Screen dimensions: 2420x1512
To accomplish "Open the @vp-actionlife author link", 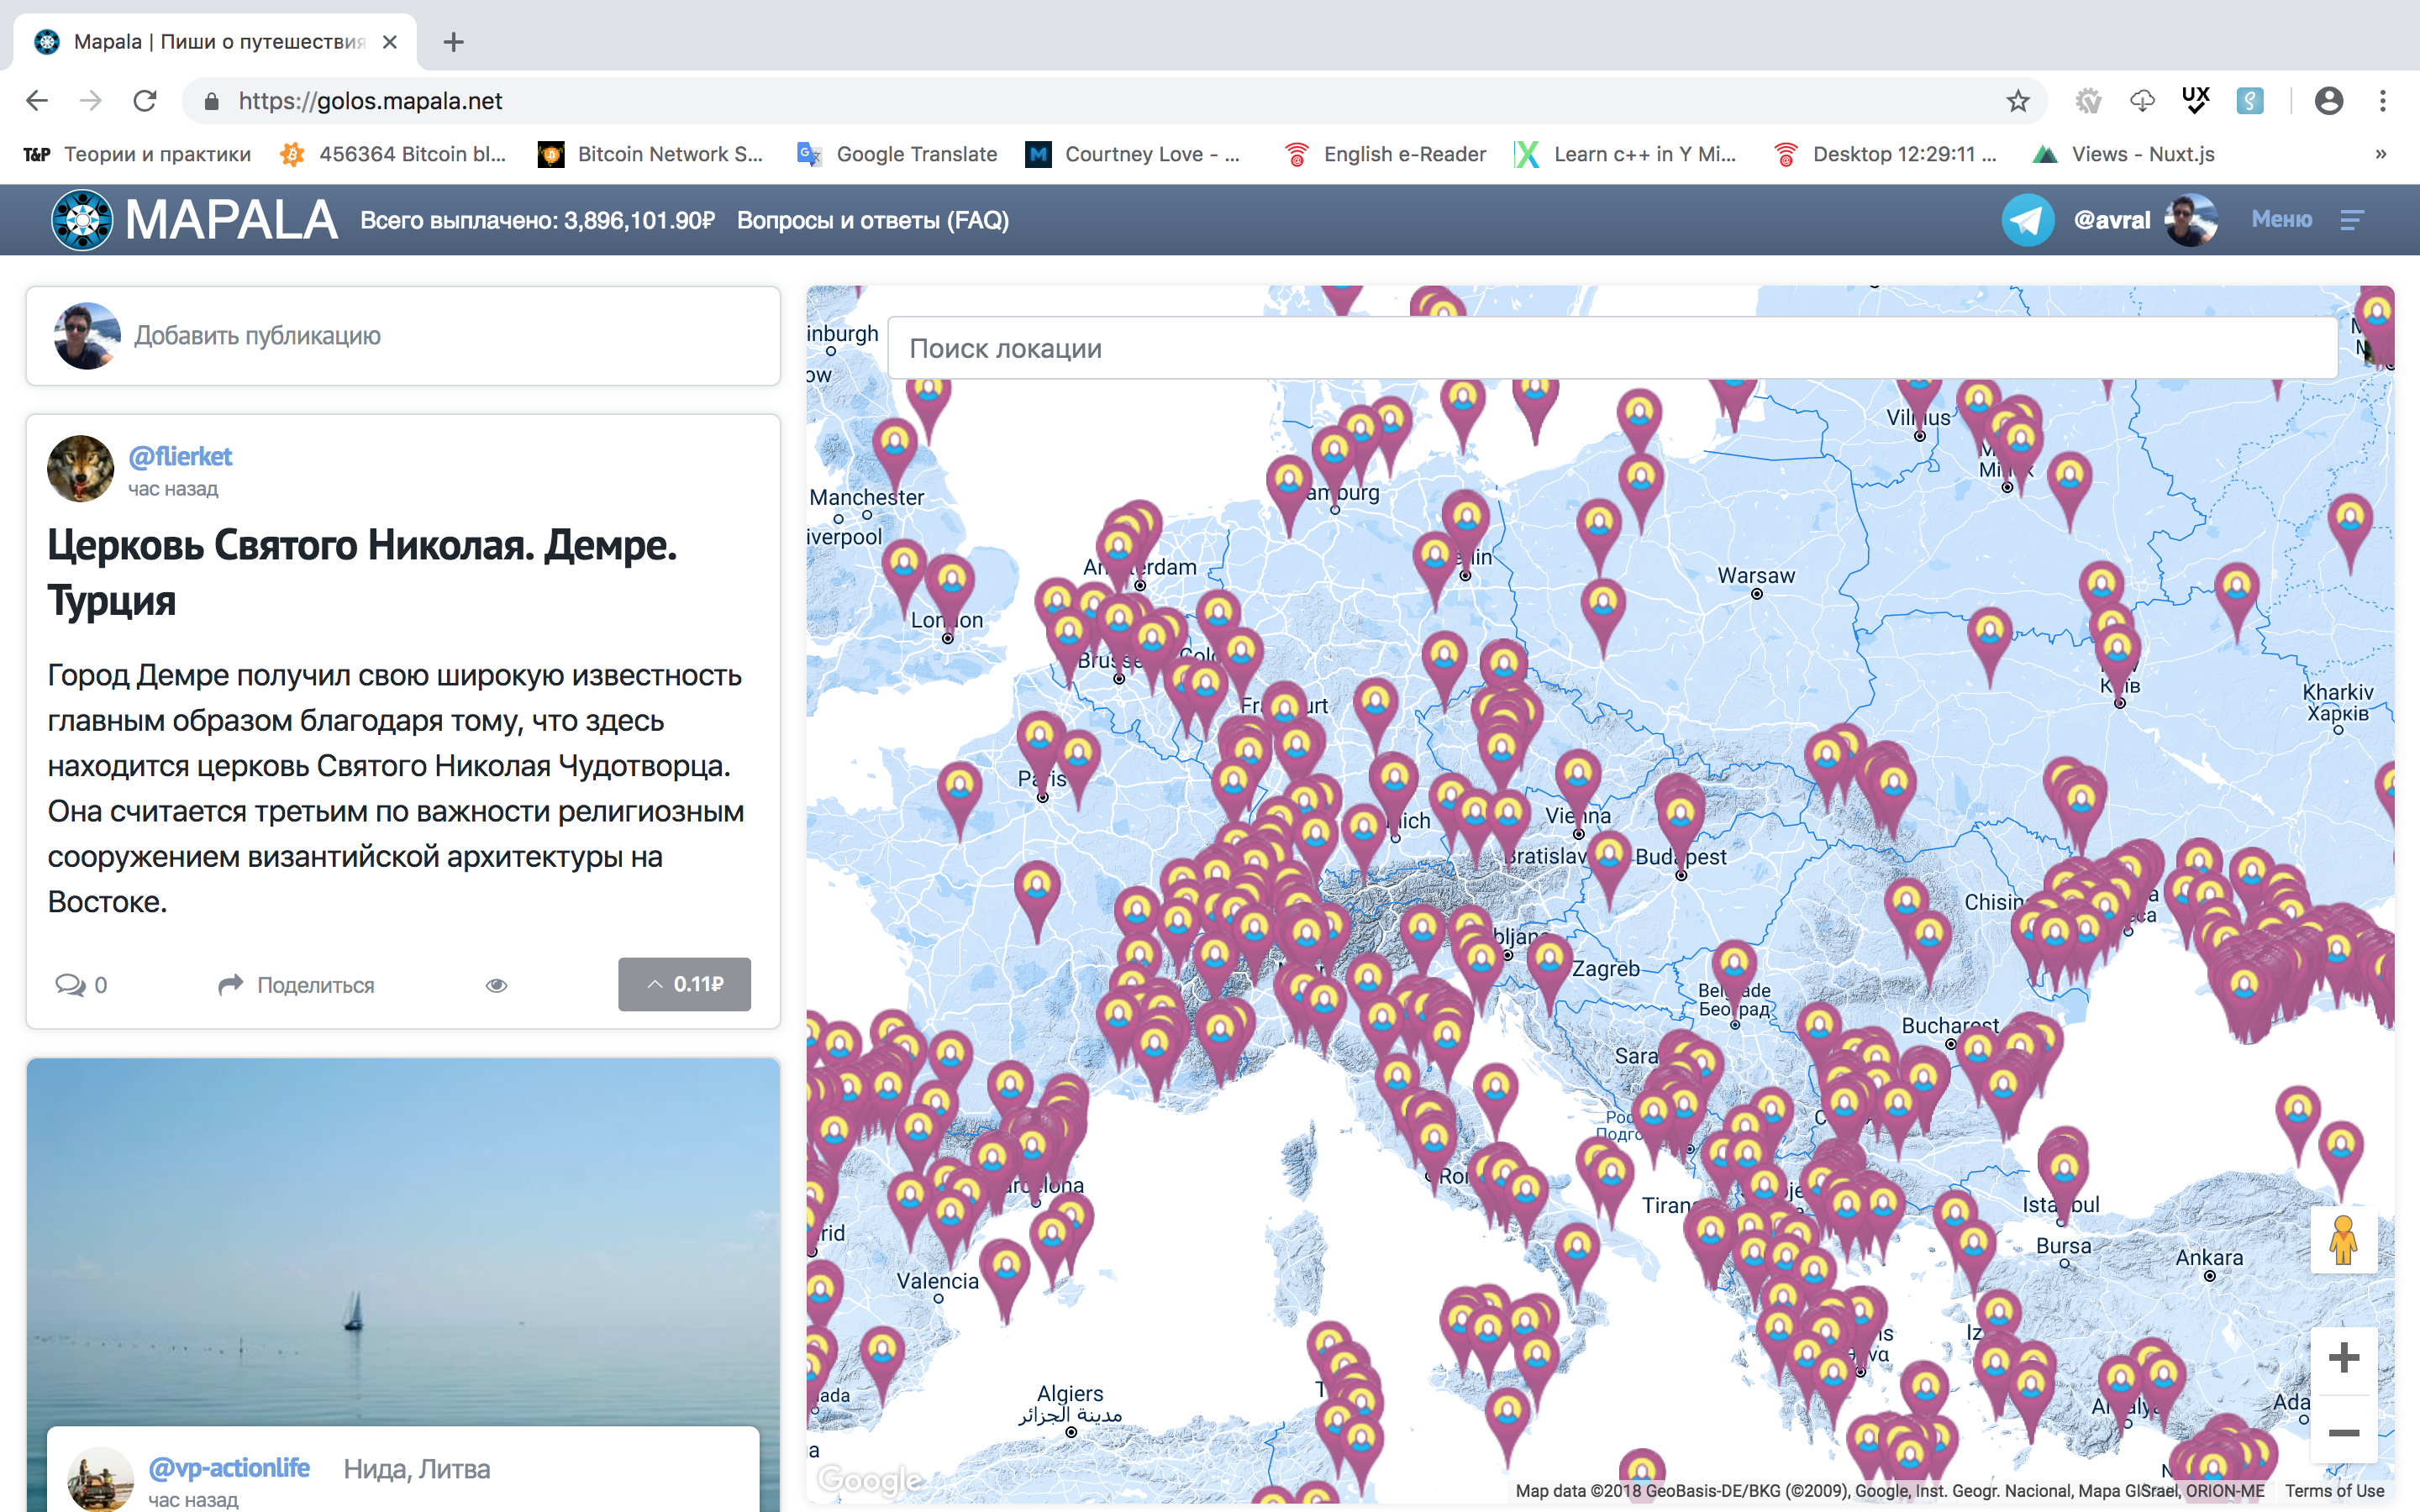I will [228, 1468].
